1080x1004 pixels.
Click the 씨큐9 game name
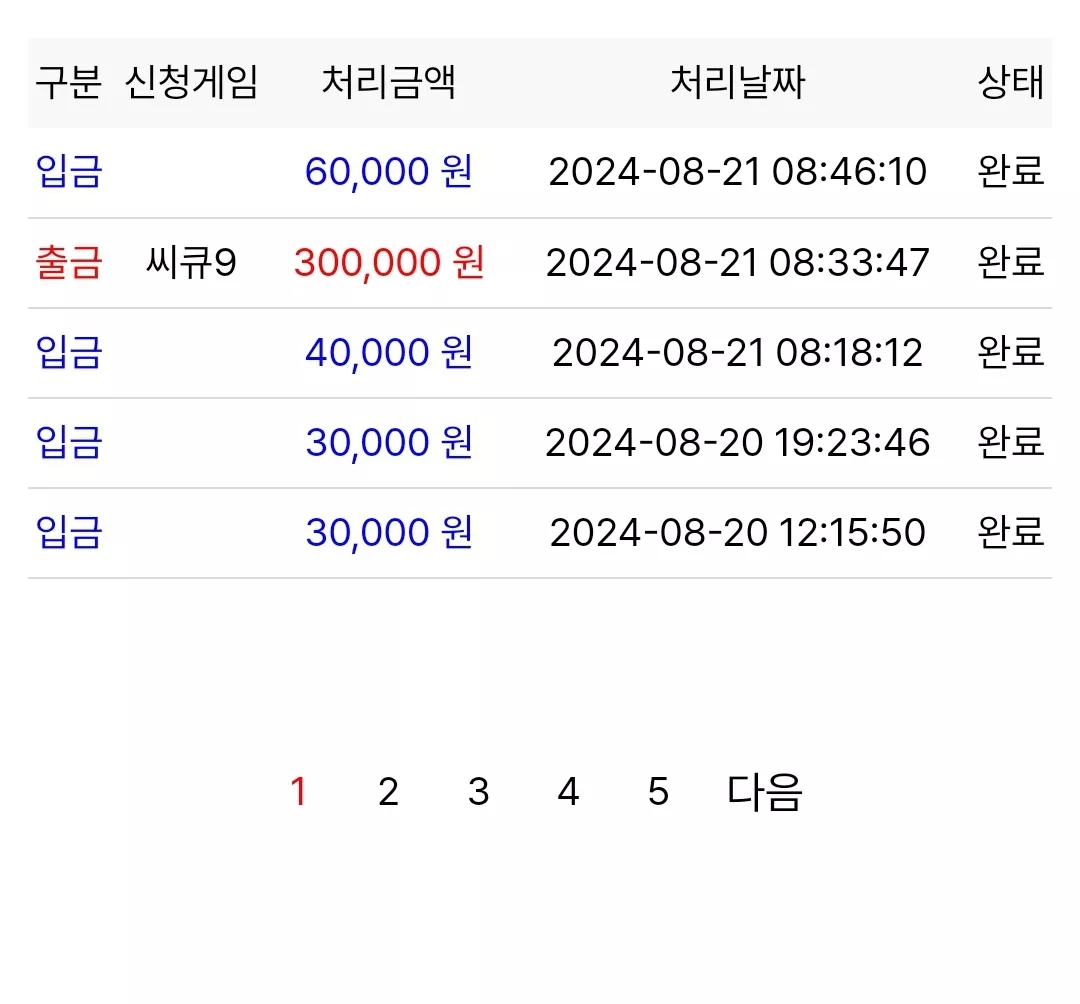pos(191,263)
